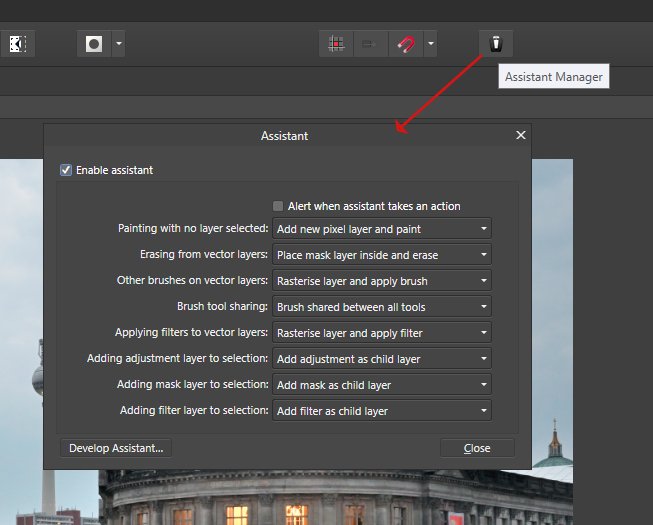Click the Develop Assistant... button
The height and width of the screenshot is (525, 653).
click(x=116, y=448)
